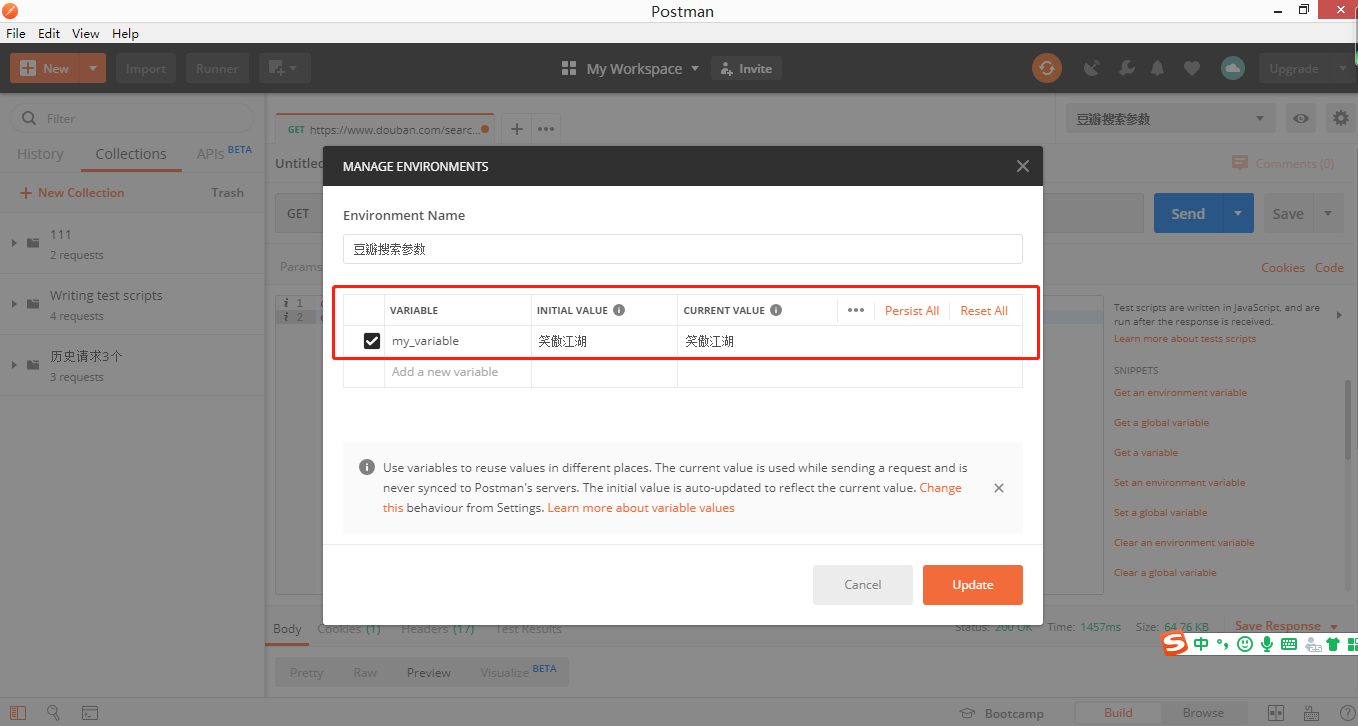Click the my_variable initial value cell

[604, 341]
